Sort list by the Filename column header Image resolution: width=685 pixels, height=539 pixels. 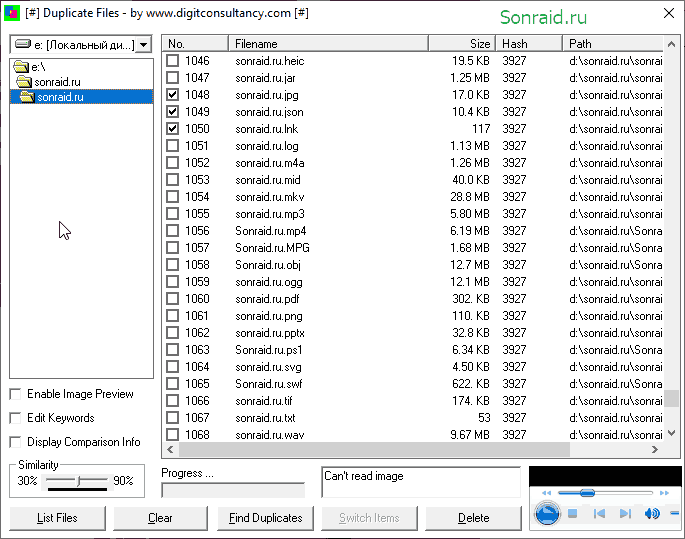[x=328, y=44]
